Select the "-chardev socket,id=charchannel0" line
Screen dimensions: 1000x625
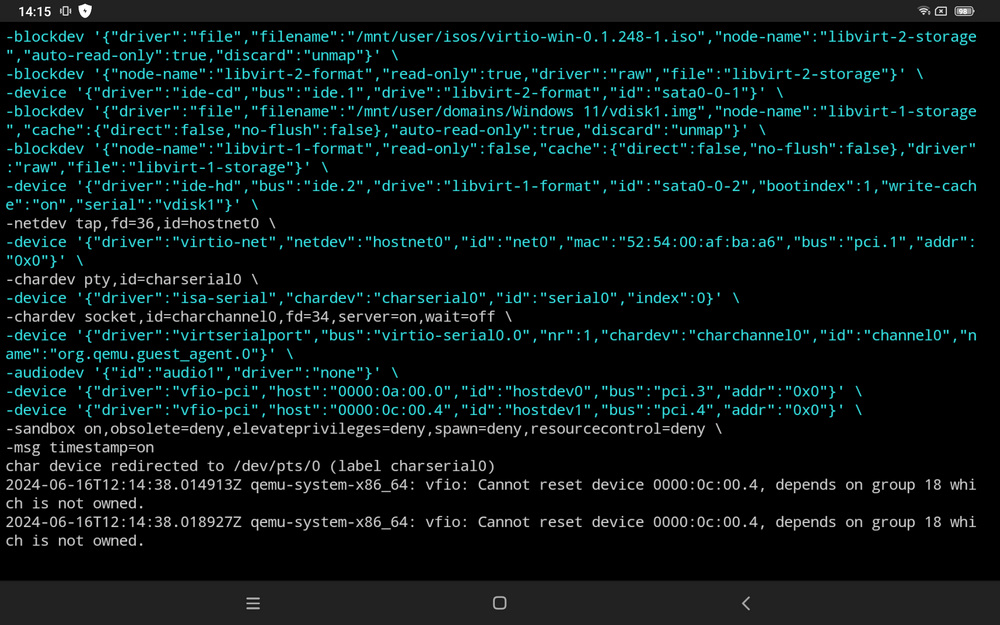tap(258, 316)
